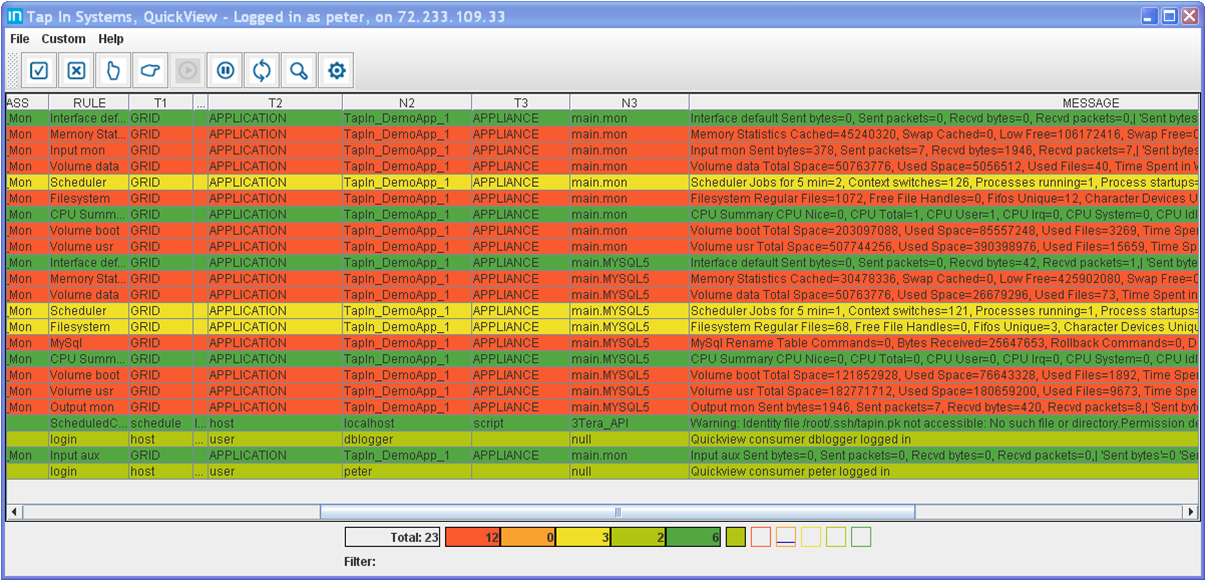The image size is (1206, 581).
Task: Click the localhost cell
Action: (x=407, y=423)
